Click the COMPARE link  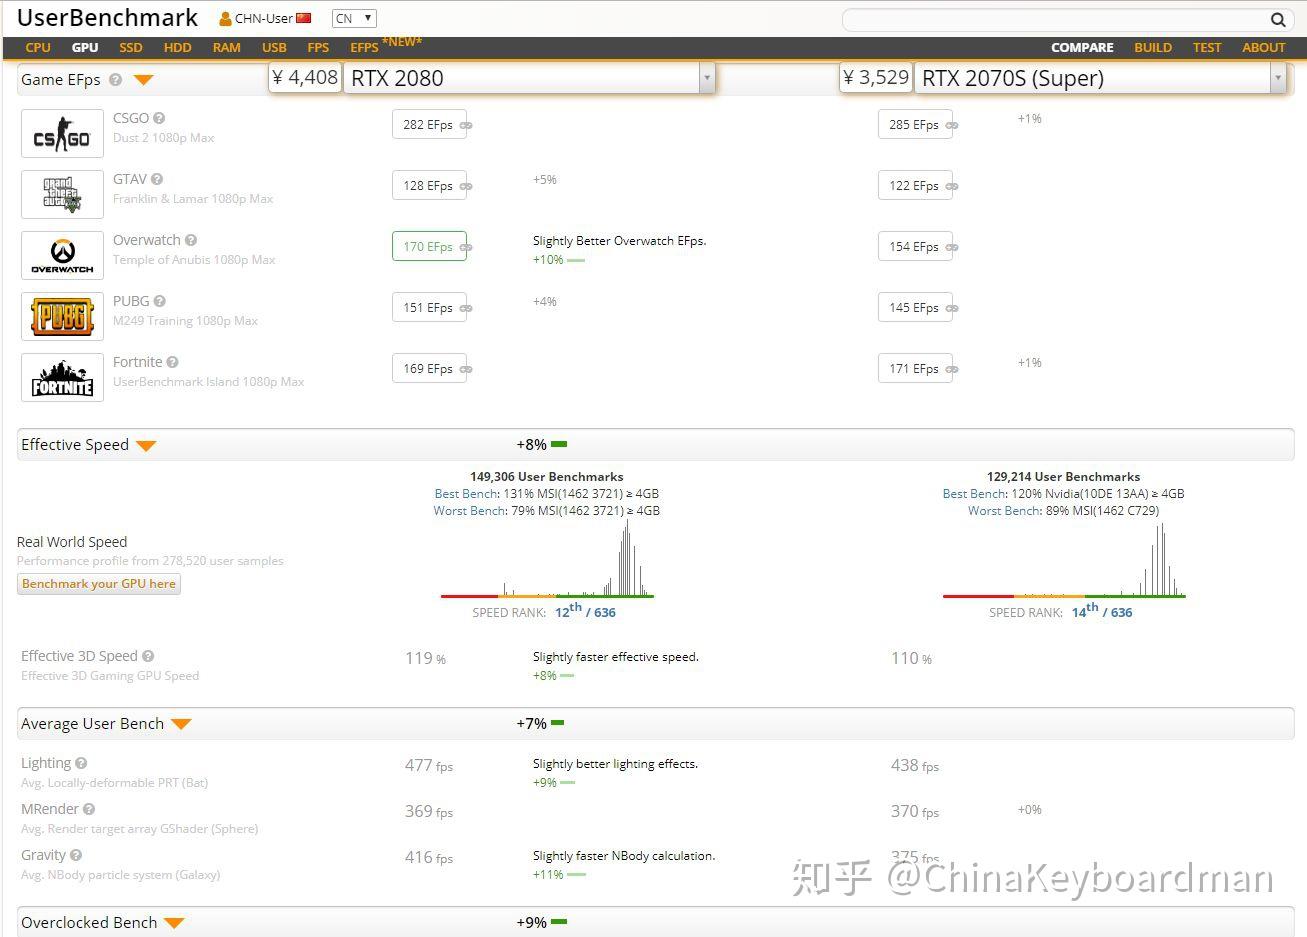1082,47
